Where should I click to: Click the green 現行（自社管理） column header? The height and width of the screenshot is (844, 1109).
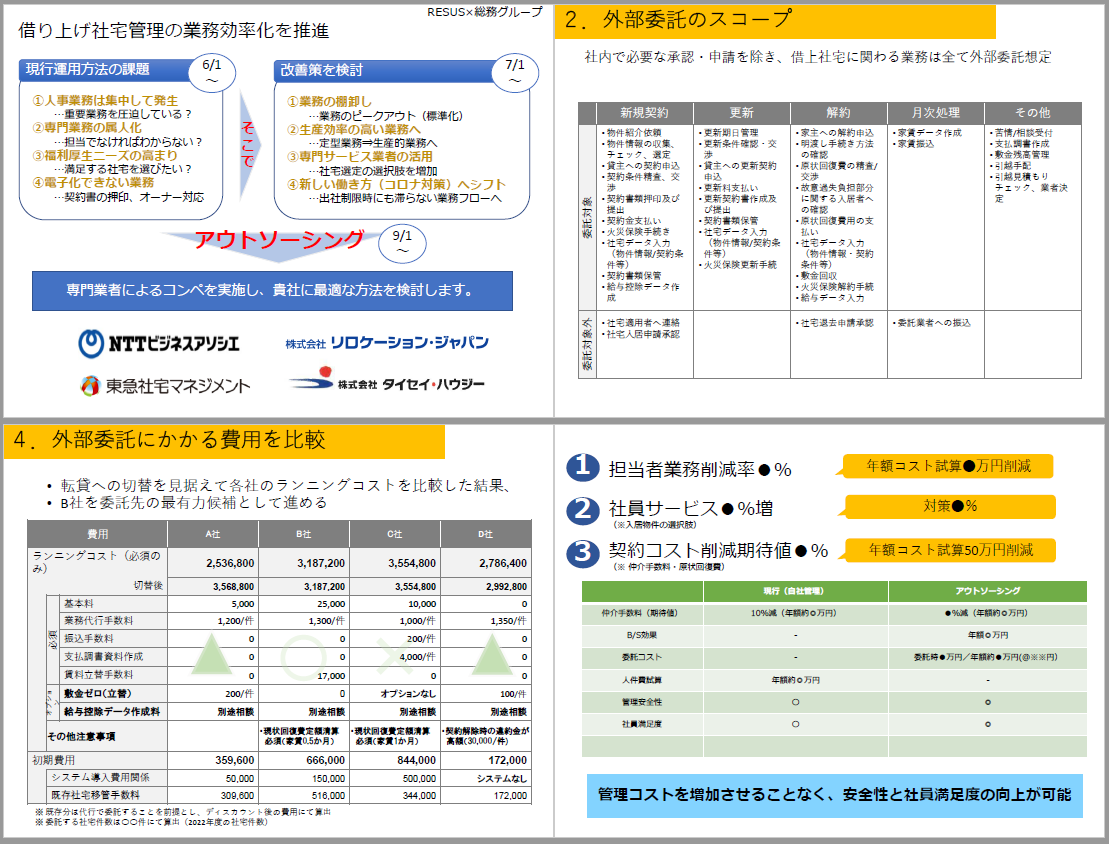coord(796,591)
